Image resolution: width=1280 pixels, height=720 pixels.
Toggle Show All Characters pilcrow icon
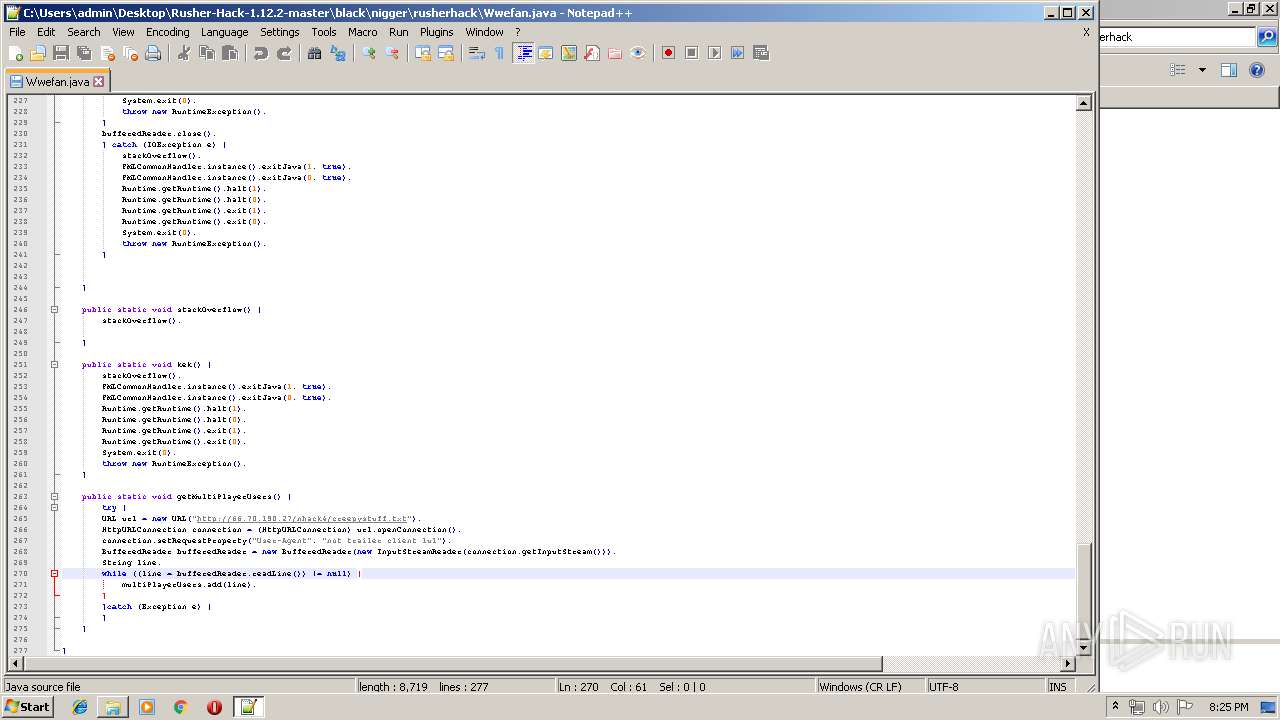click(x=499, y=53)
